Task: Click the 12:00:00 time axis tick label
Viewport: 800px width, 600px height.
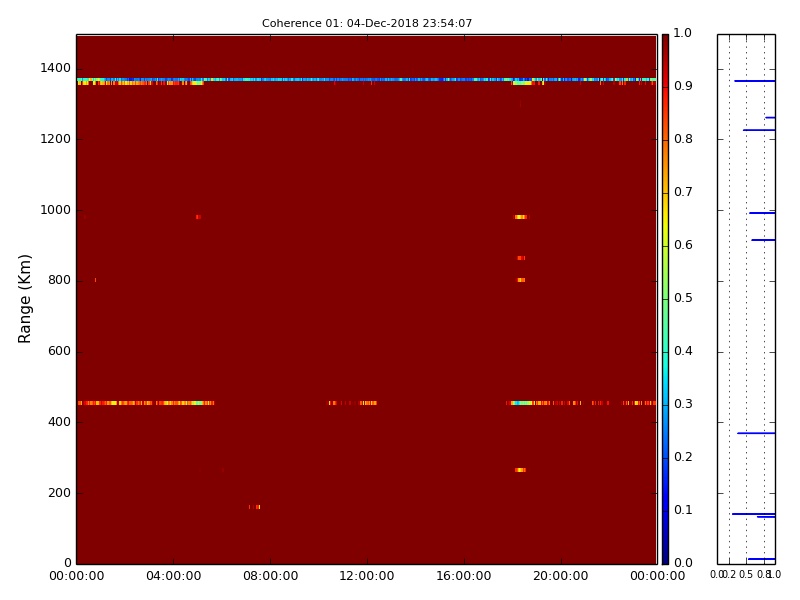Action: point(367,576)
